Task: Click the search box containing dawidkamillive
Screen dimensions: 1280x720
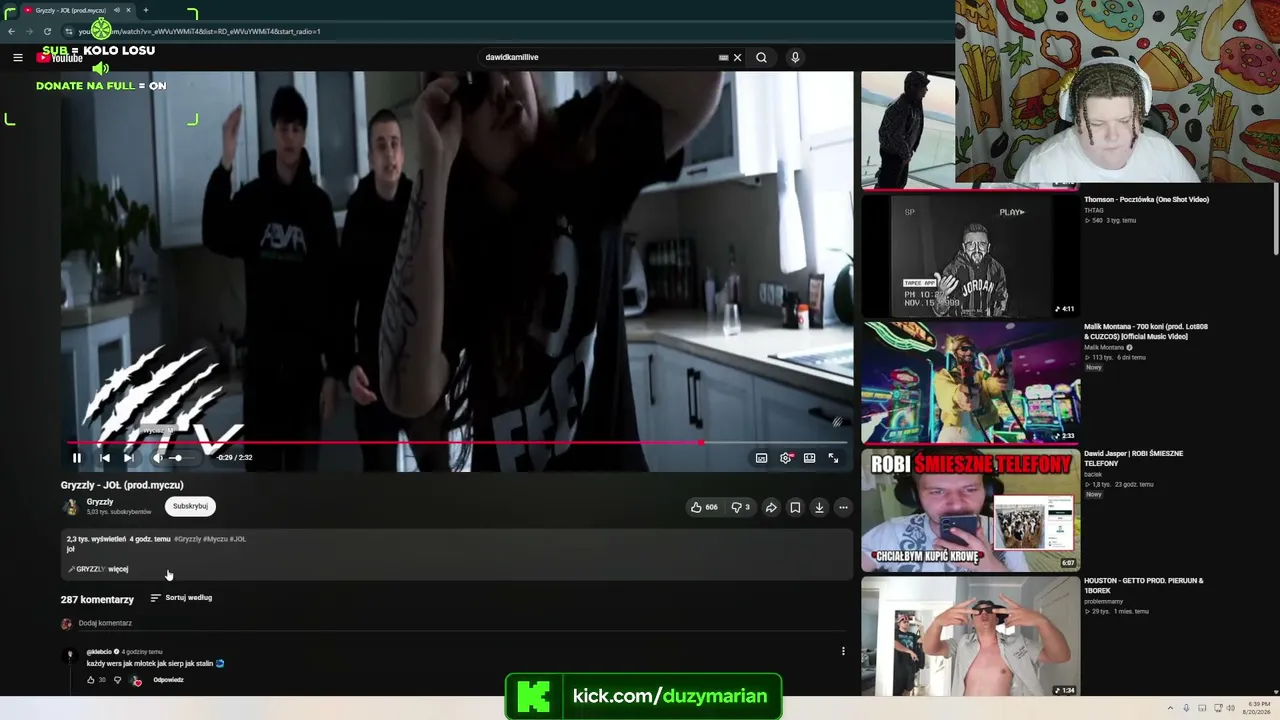Action: (598, 57)
